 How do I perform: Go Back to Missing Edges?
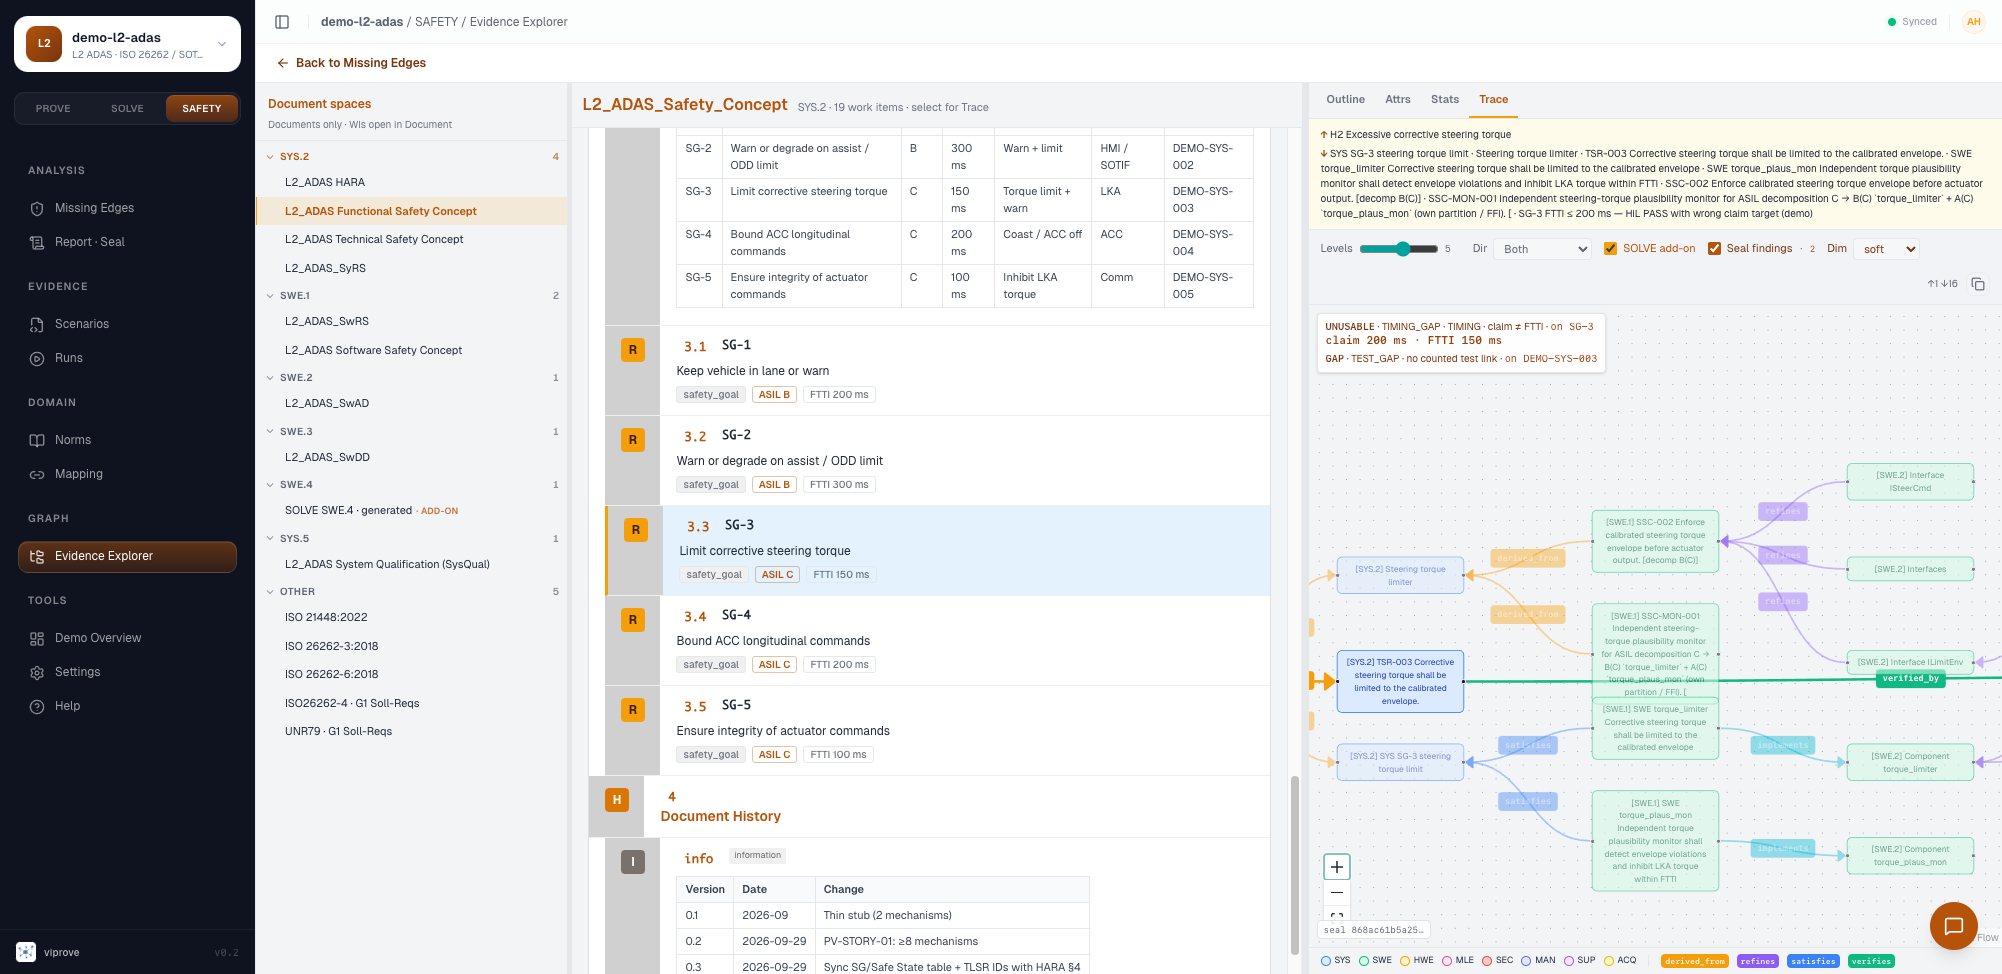pyautogui.click(x=352, y=63)
